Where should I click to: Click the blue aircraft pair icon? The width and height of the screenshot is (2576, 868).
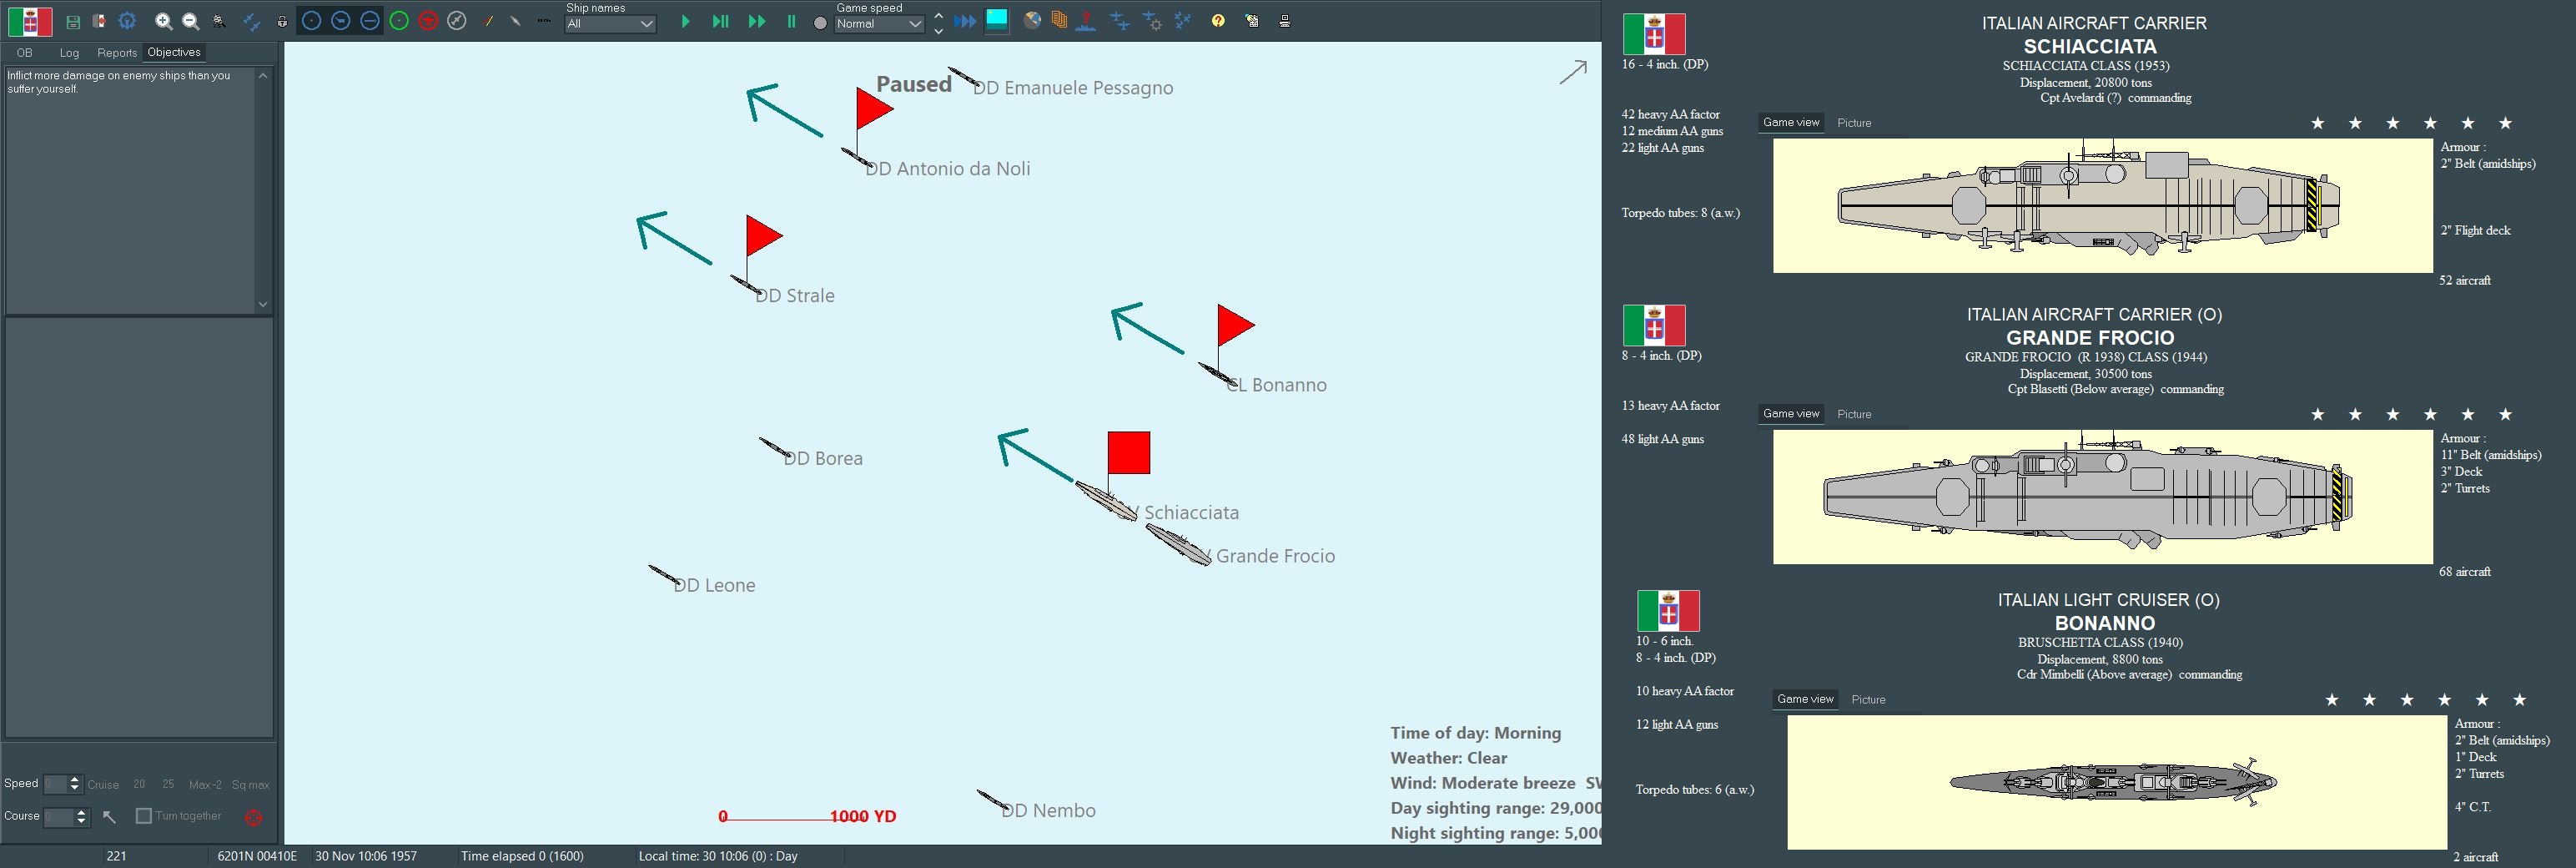(252, 21)
